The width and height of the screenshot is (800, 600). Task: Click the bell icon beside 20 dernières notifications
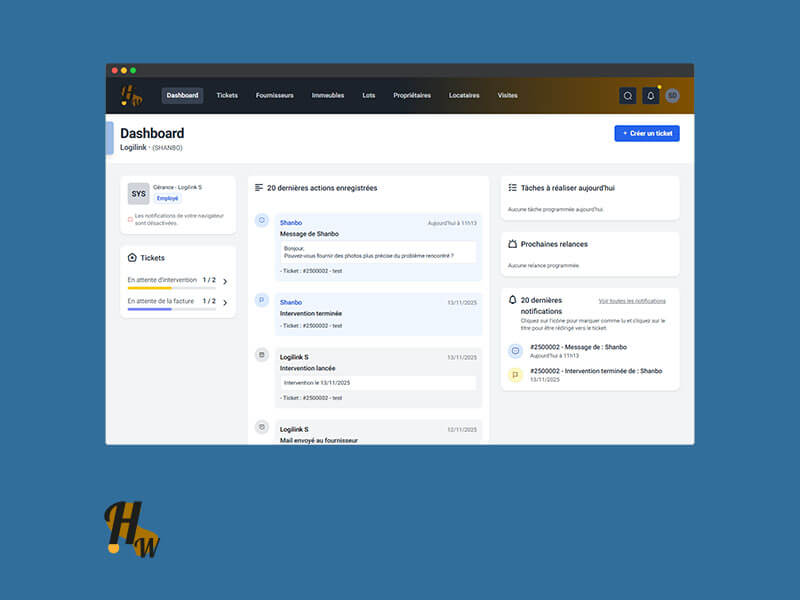(x=513, y=299)
